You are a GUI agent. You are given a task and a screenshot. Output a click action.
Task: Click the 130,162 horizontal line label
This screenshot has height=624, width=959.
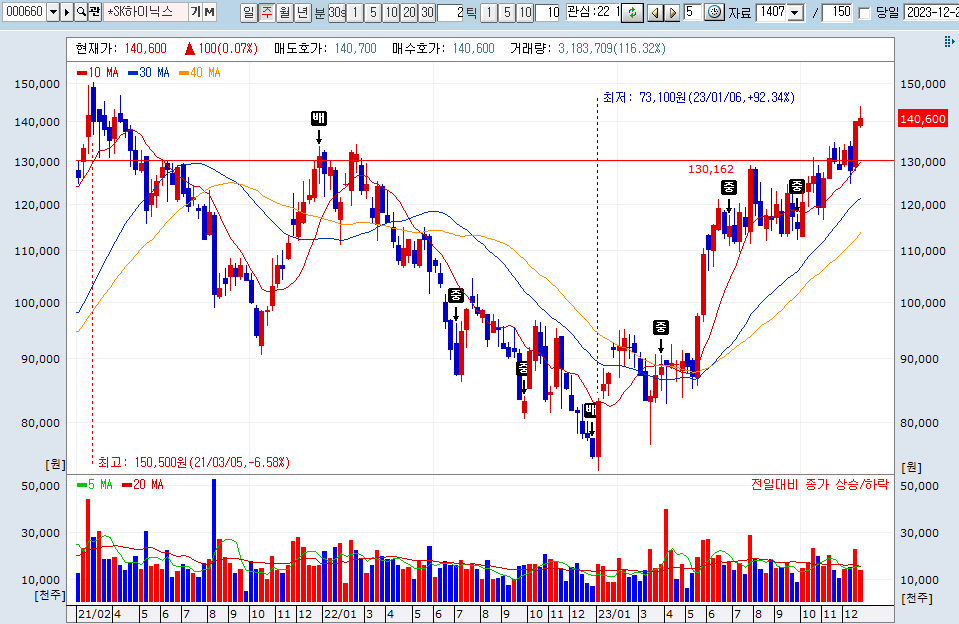click(x=711, y=169)
